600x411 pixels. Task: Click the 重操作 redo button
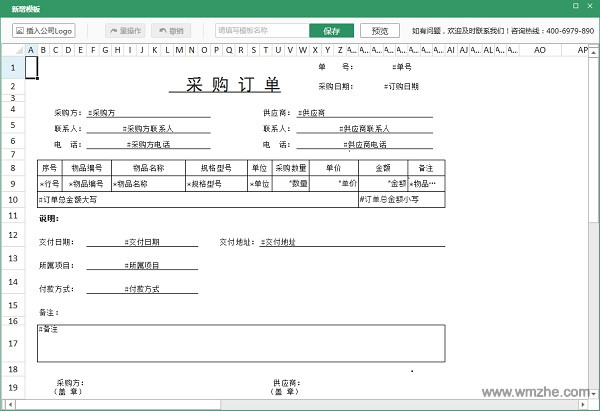click(125, 31)
